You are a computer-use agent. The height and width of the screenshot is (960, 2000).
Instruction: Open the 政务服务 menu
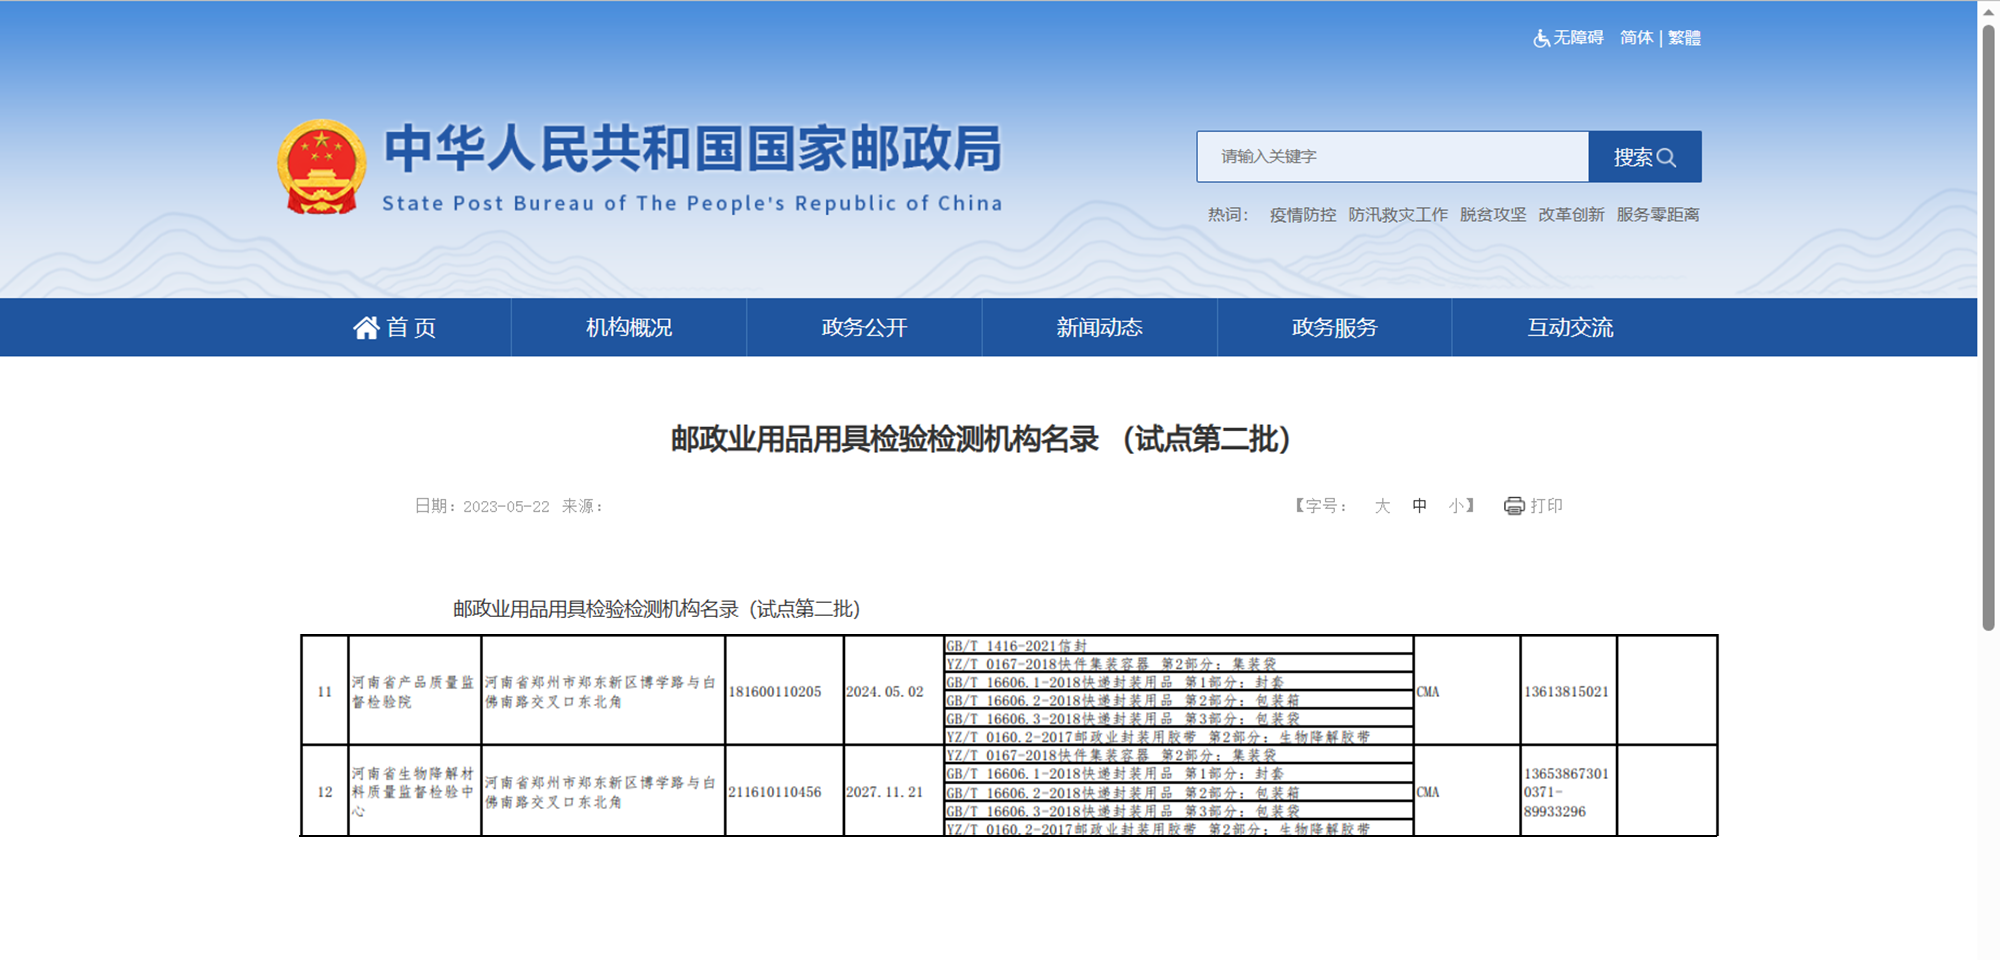coord(1334,328)
